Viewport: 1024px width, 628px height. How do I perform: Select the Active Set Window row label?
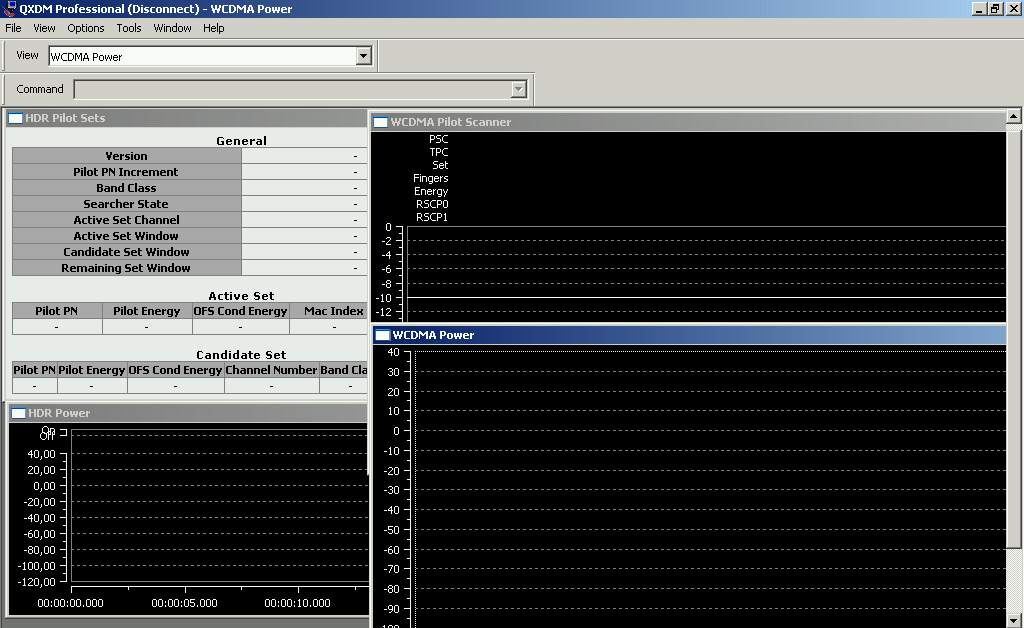pyautogui.click(x=127, y=236)
